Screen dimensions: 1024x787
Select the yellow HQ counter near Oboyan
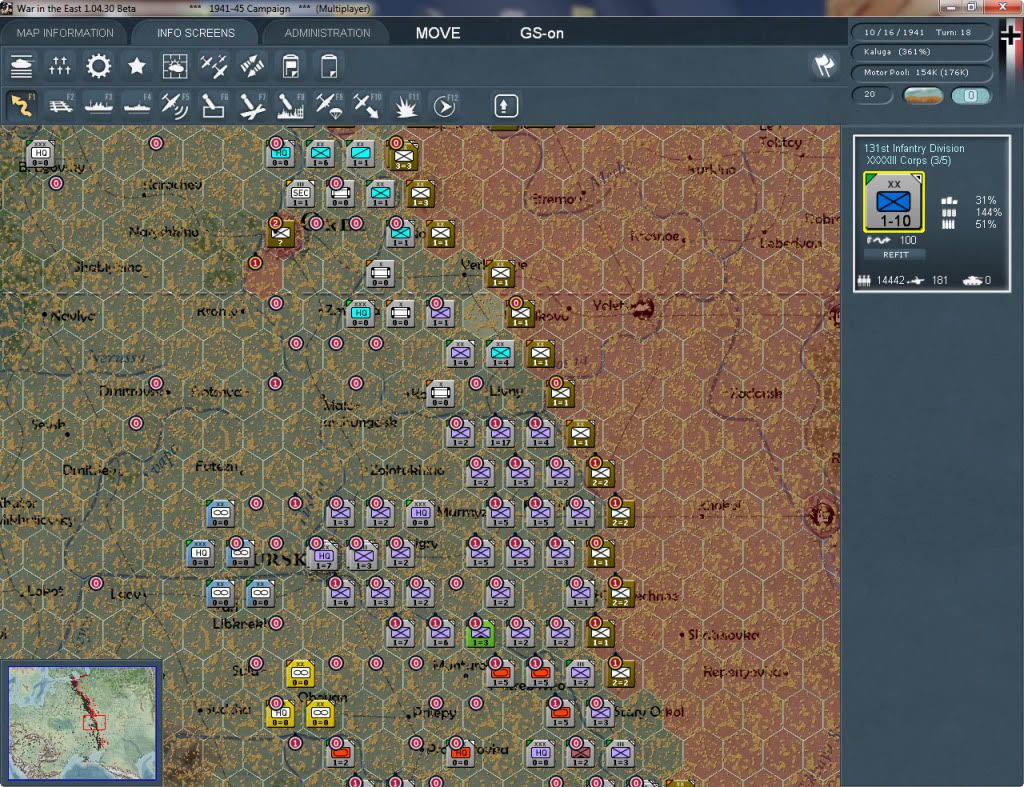pyautogui.click(x=280, y=713)
